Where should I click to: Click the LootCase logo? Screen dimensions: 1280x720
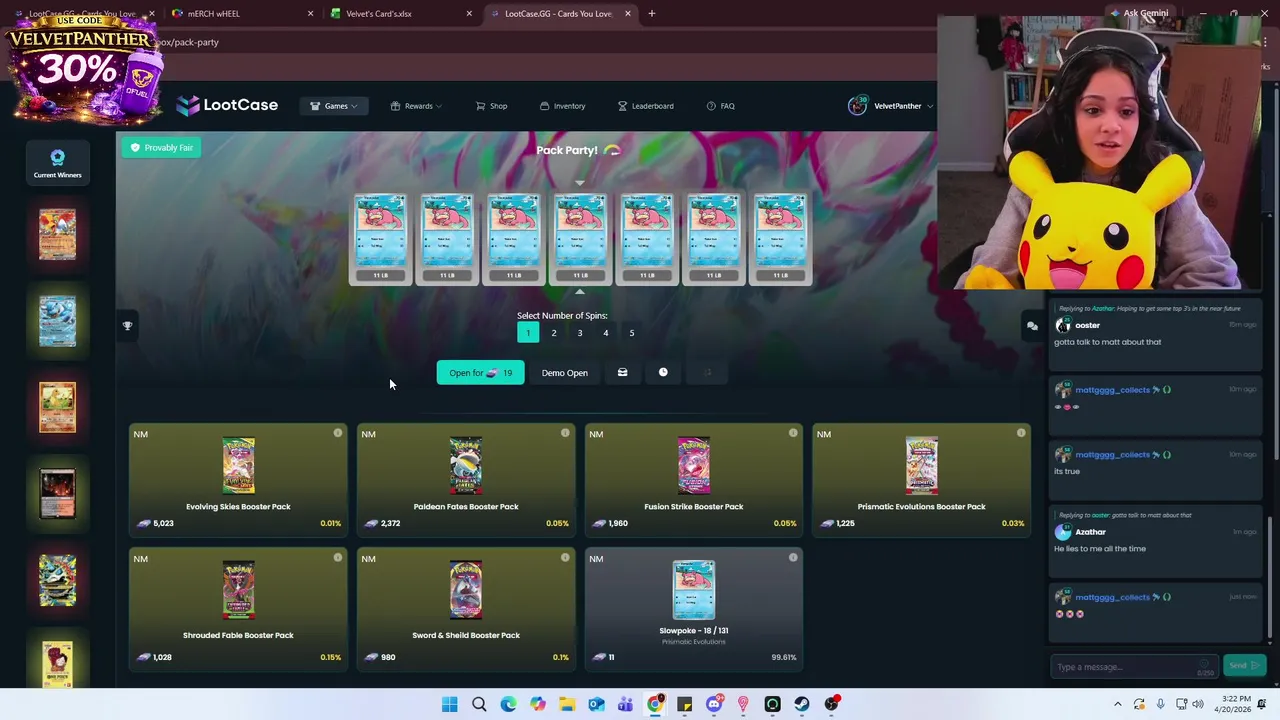[227, 105]
